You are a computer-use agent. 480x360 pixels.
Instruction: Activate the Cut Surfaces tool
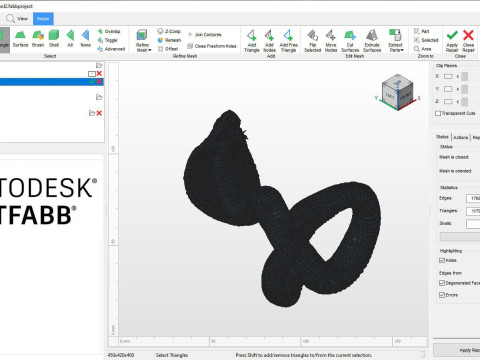(350, 41)
